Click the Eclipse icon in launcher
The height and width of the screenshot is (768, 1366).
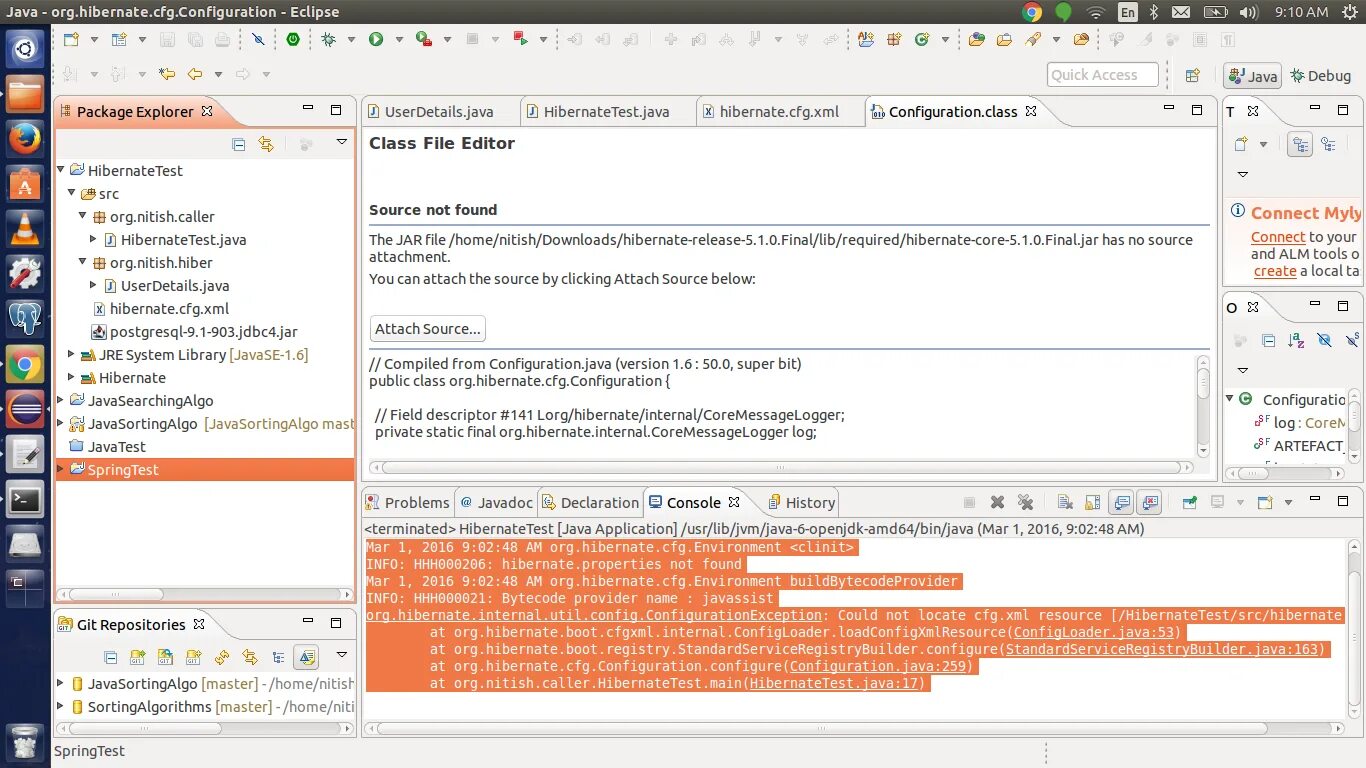(x=25, y=409)
